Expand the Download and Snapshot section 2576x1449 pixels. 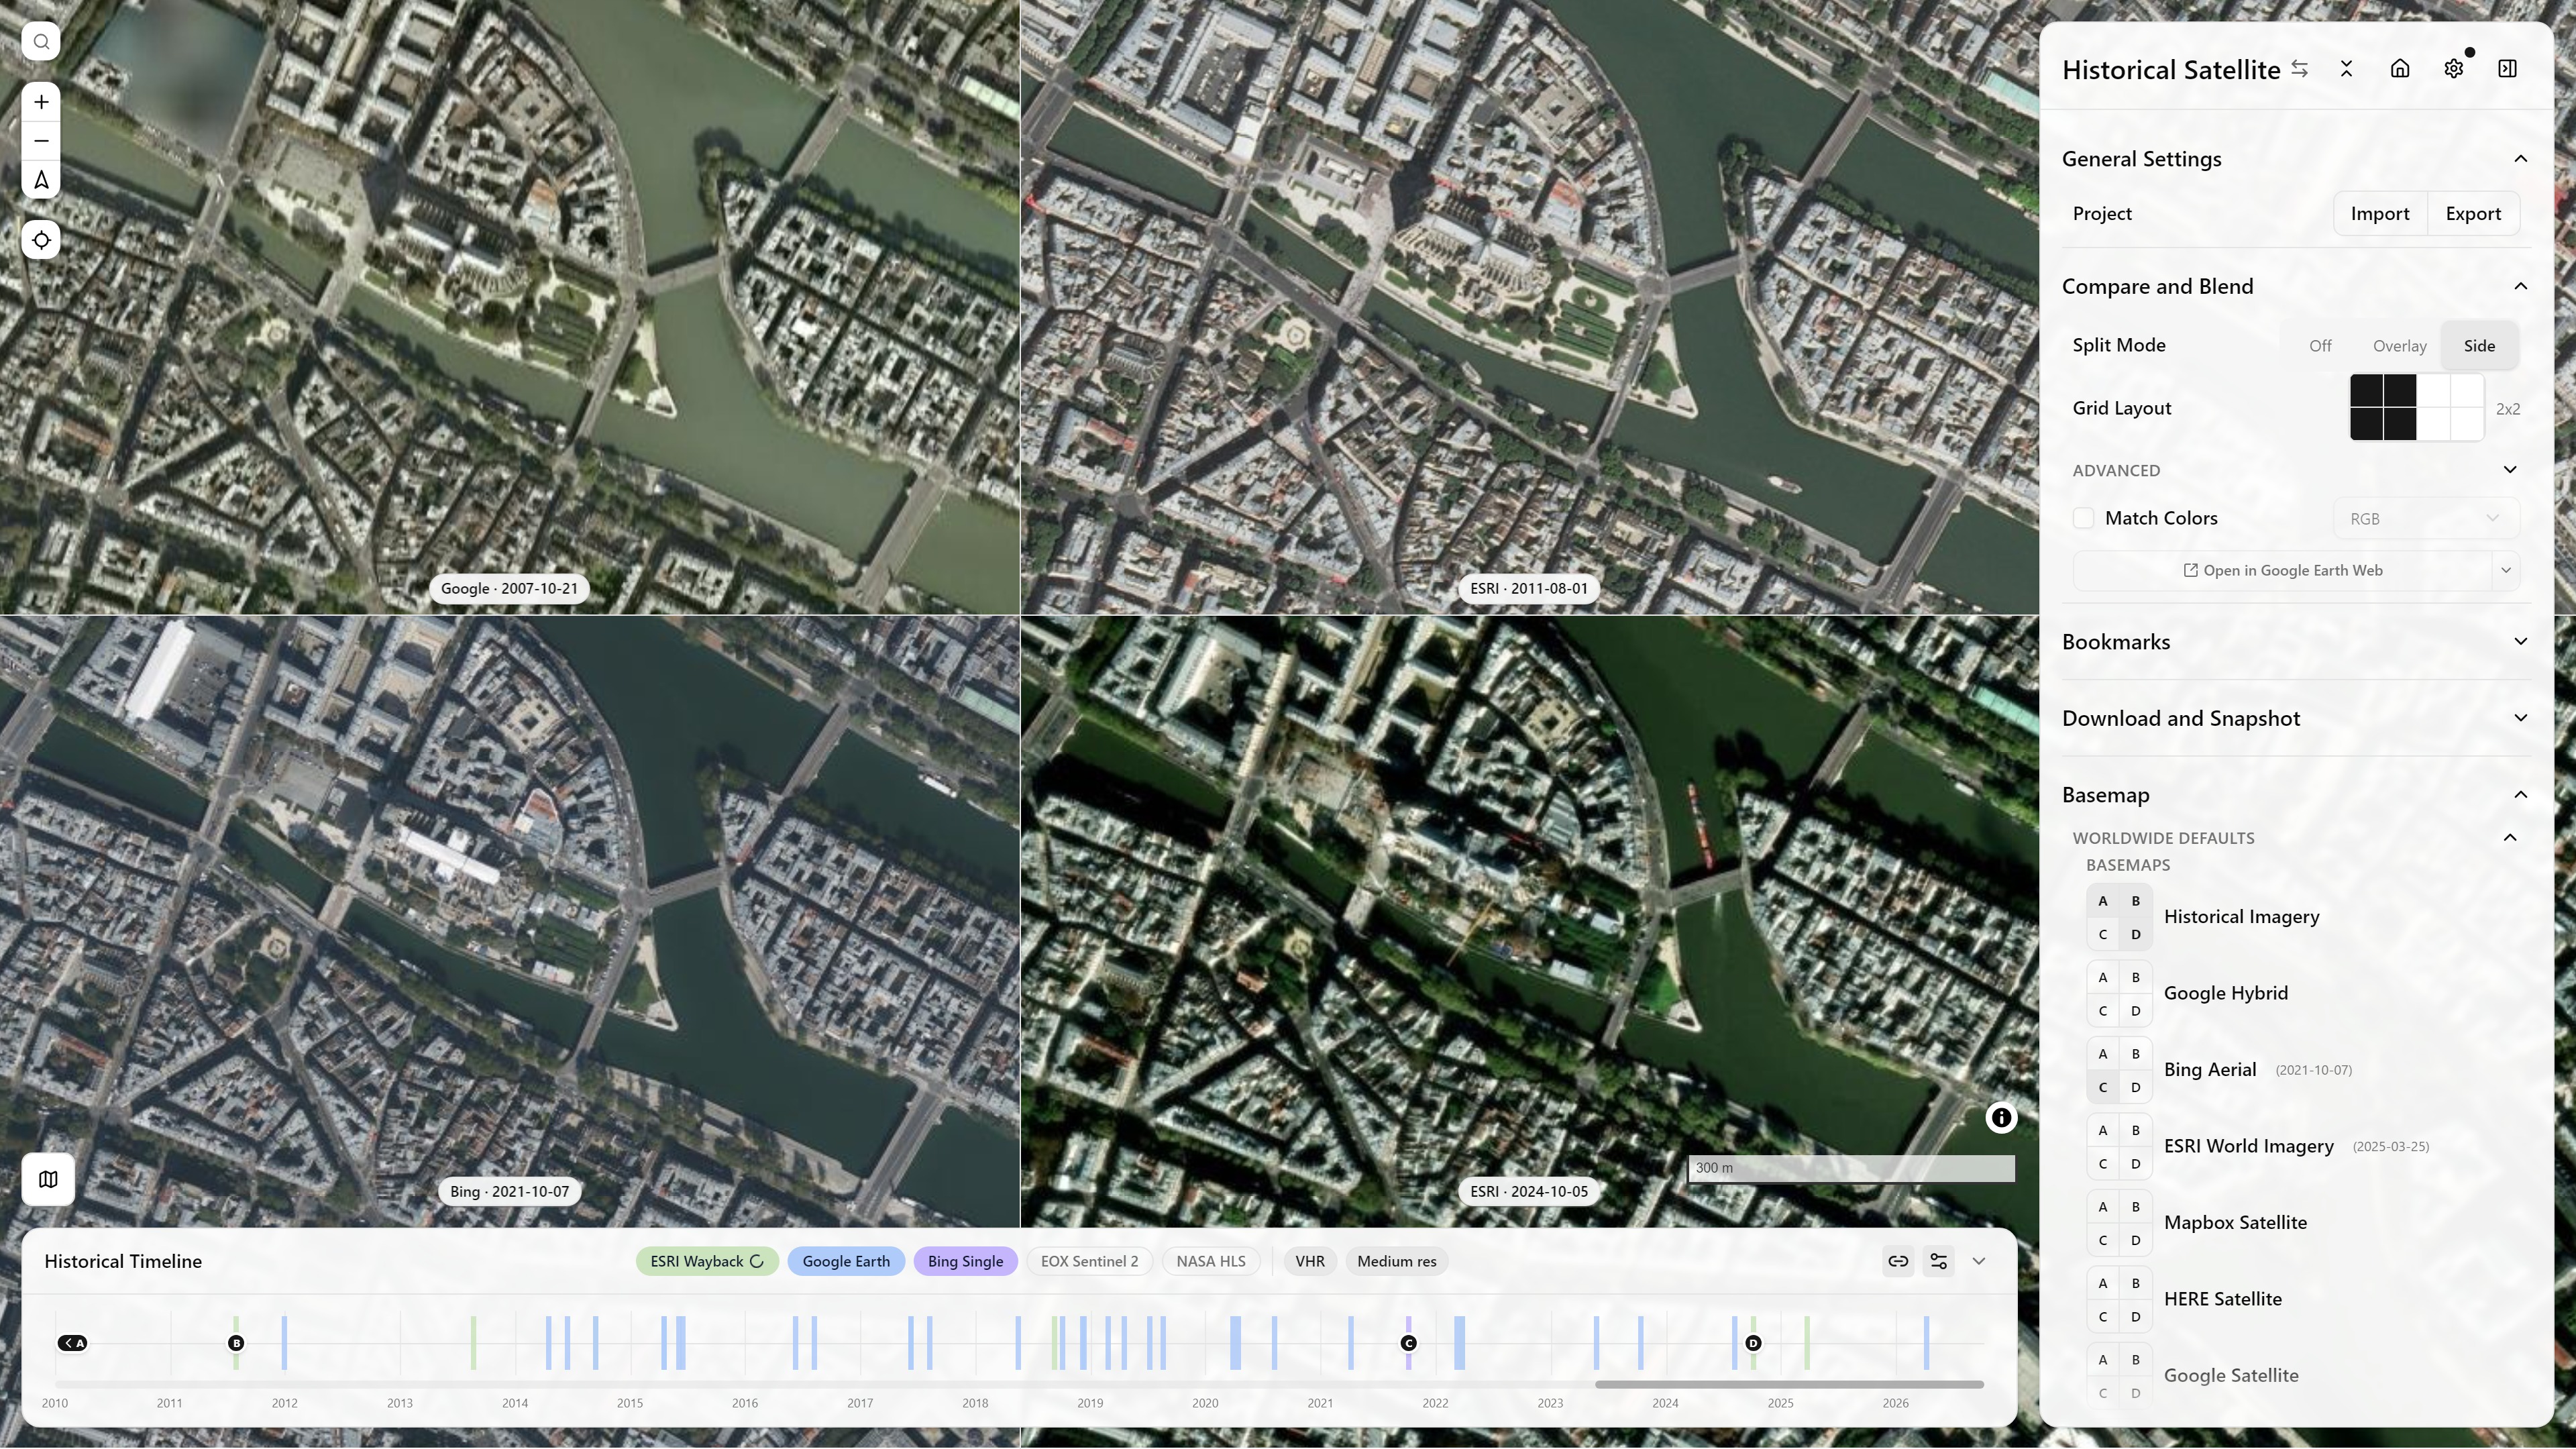pyautogui.click(x=2521, y=718)
